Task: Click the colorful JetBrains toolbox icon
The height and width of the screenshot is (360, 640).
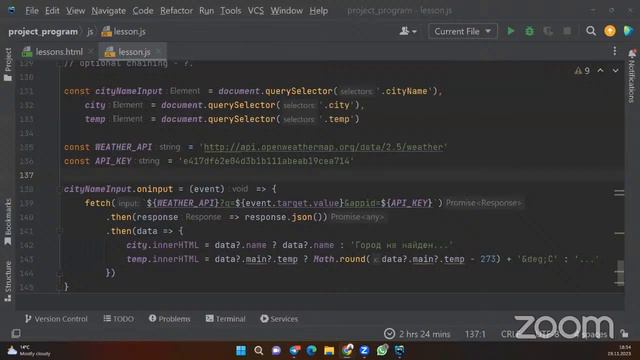Action: [629, 31]
